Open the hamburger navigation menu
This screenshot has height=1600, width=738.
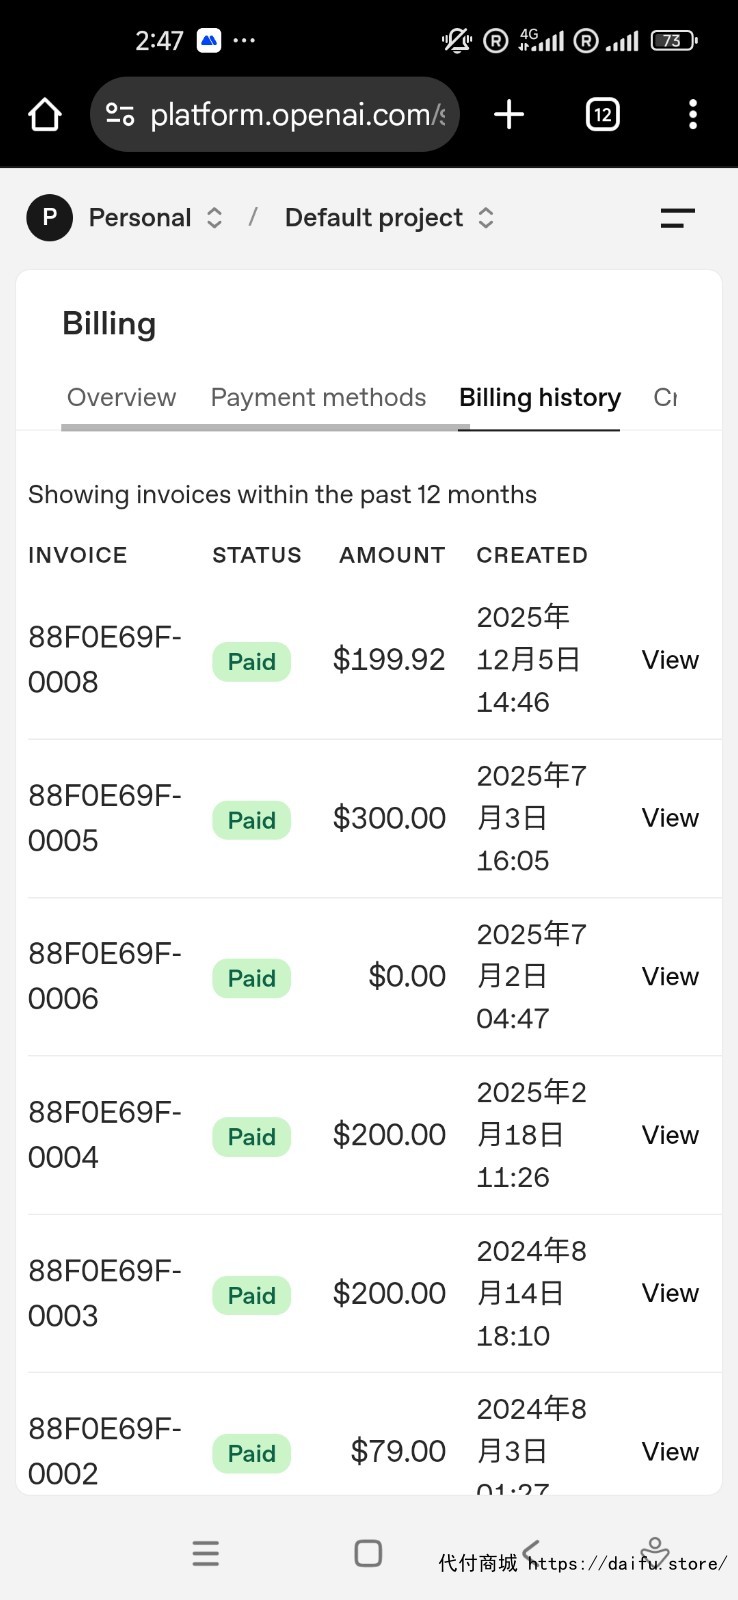pyautogui.click(x=677, y=218)
